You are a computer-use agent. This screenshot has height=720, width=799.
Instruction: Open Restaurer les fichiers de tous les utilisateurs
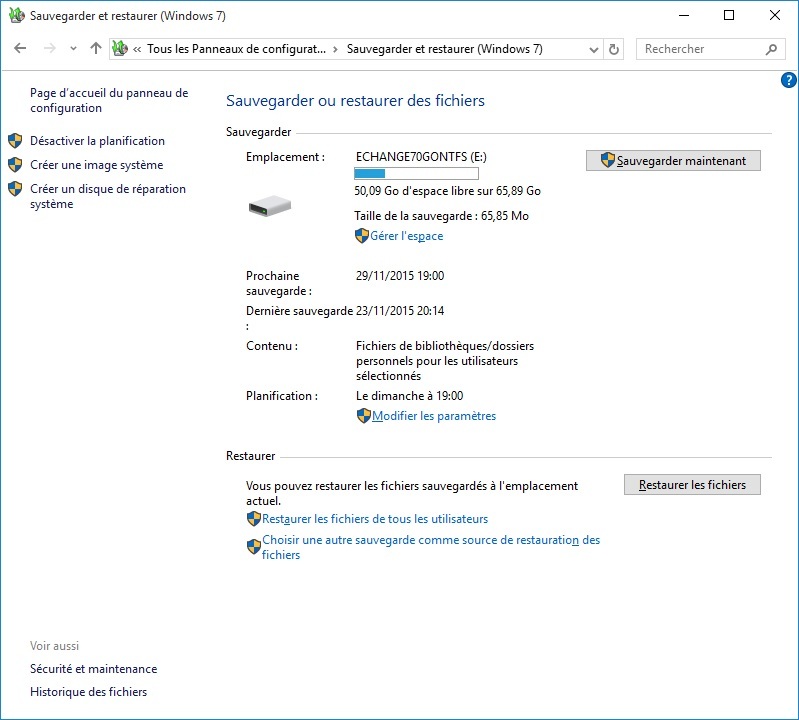375,519
